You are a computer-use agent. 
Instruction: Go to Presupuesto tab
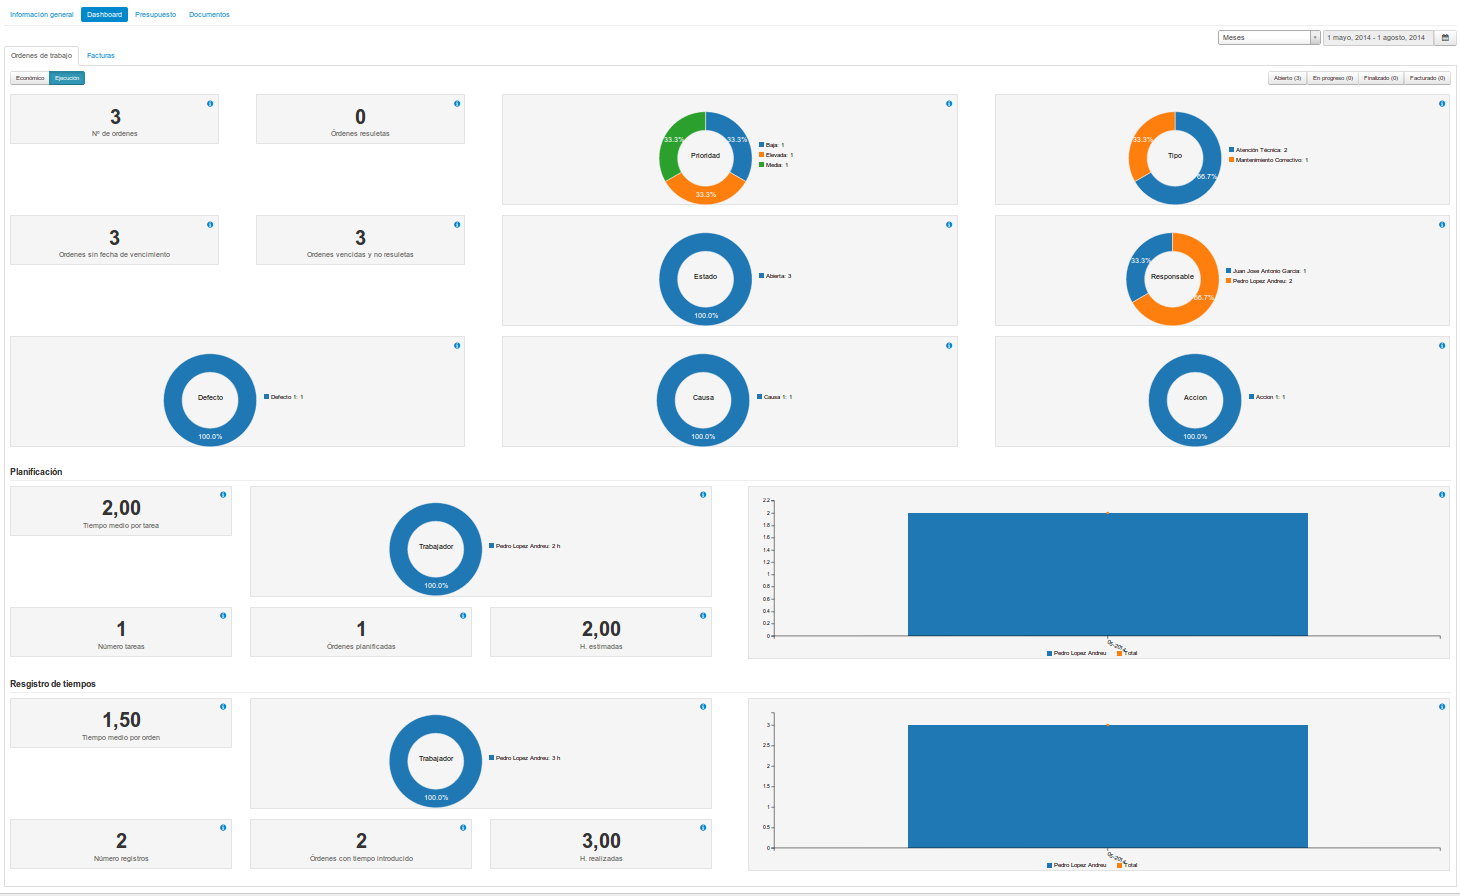[x=155, y=15]
